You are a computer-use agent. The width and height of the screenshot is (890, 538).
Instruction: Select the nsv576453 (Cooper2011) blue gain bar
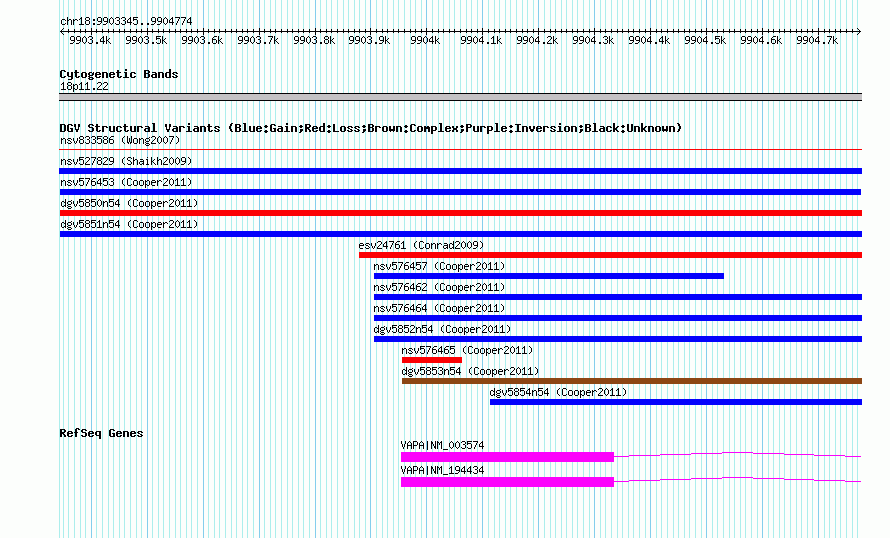pyautogui.click(x=460, y=192)
